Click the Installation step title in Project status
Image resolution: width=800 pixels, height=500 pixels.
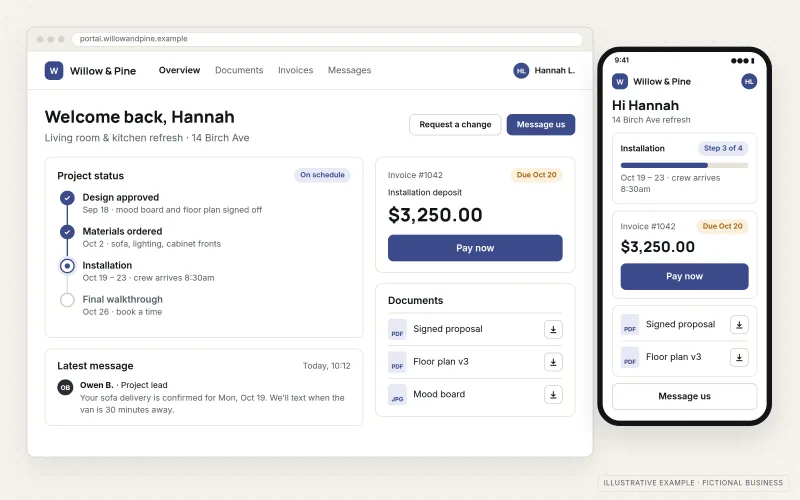point(107,265)
